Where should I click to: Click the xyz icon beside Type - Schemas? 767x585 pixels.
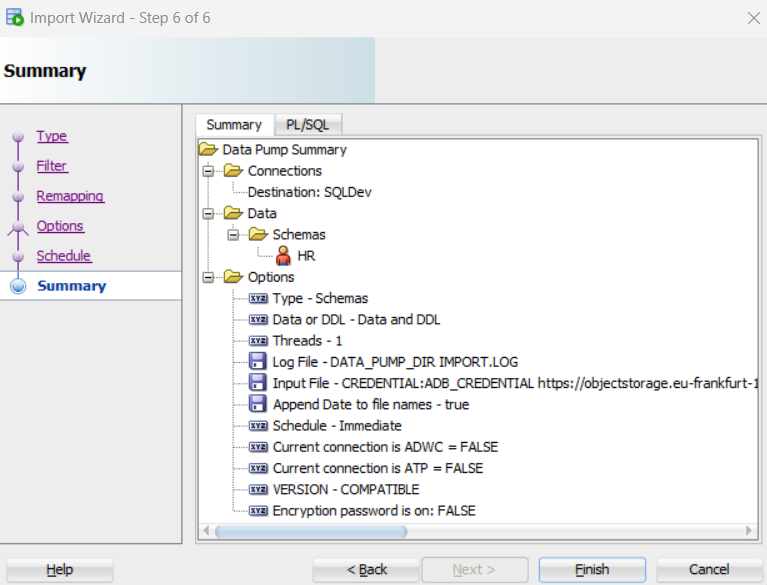[258, 298]
